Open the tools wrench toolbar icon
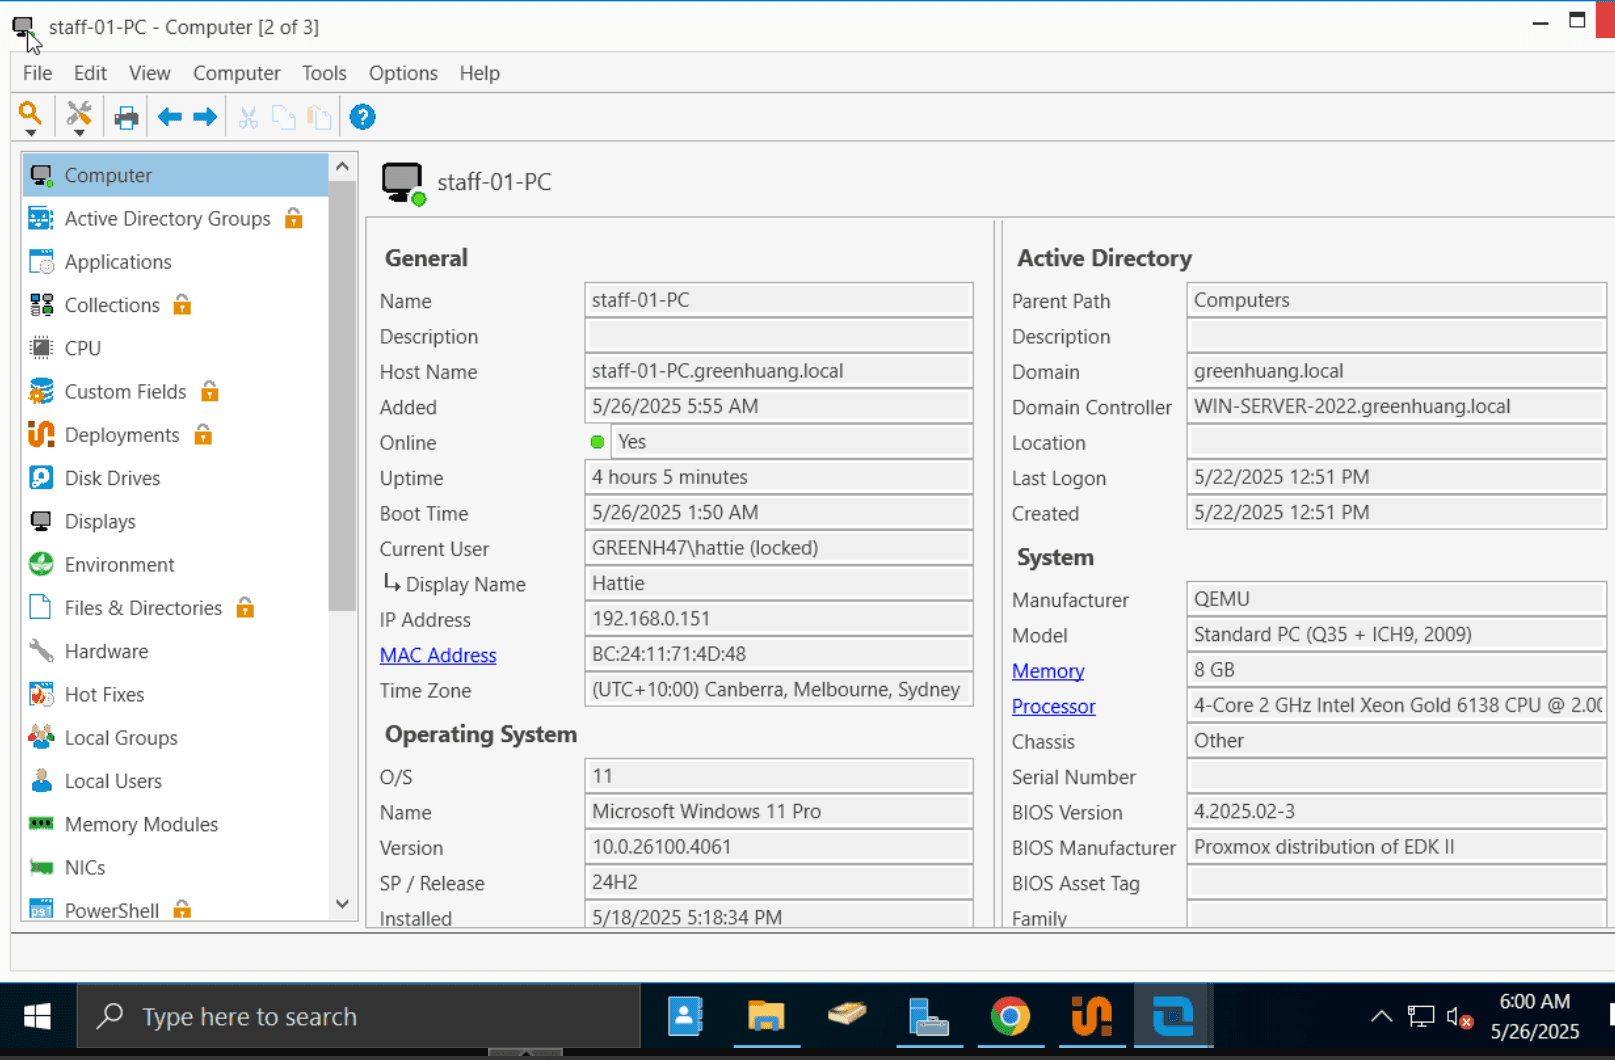Viewport: 1615px width, 1060px height. pos(78,114)
